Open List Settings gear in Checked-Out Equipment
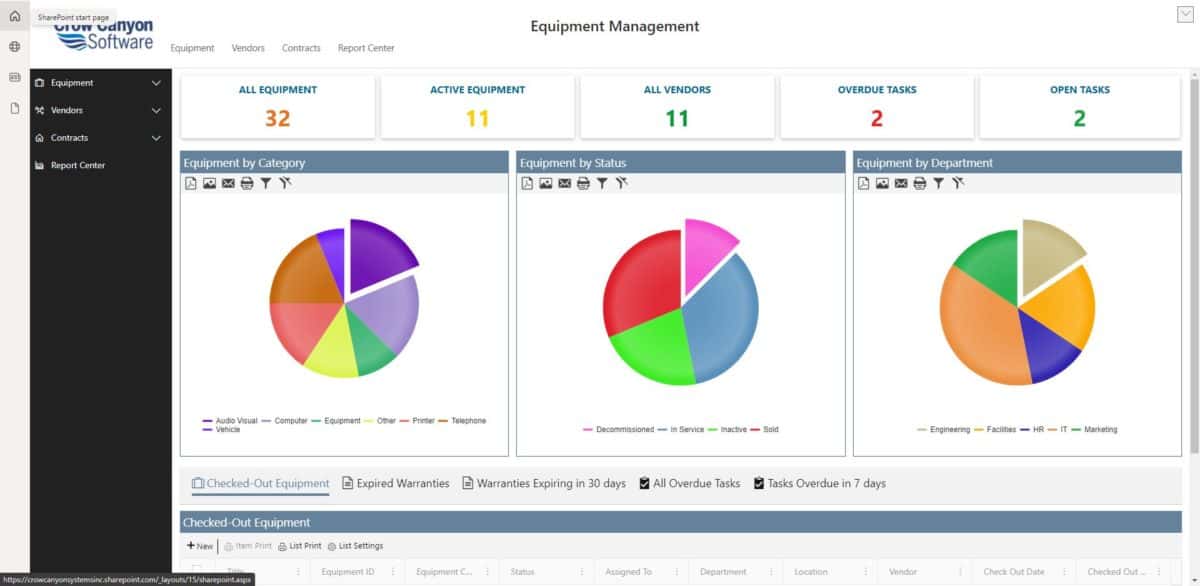 click(x=332, y=546)
